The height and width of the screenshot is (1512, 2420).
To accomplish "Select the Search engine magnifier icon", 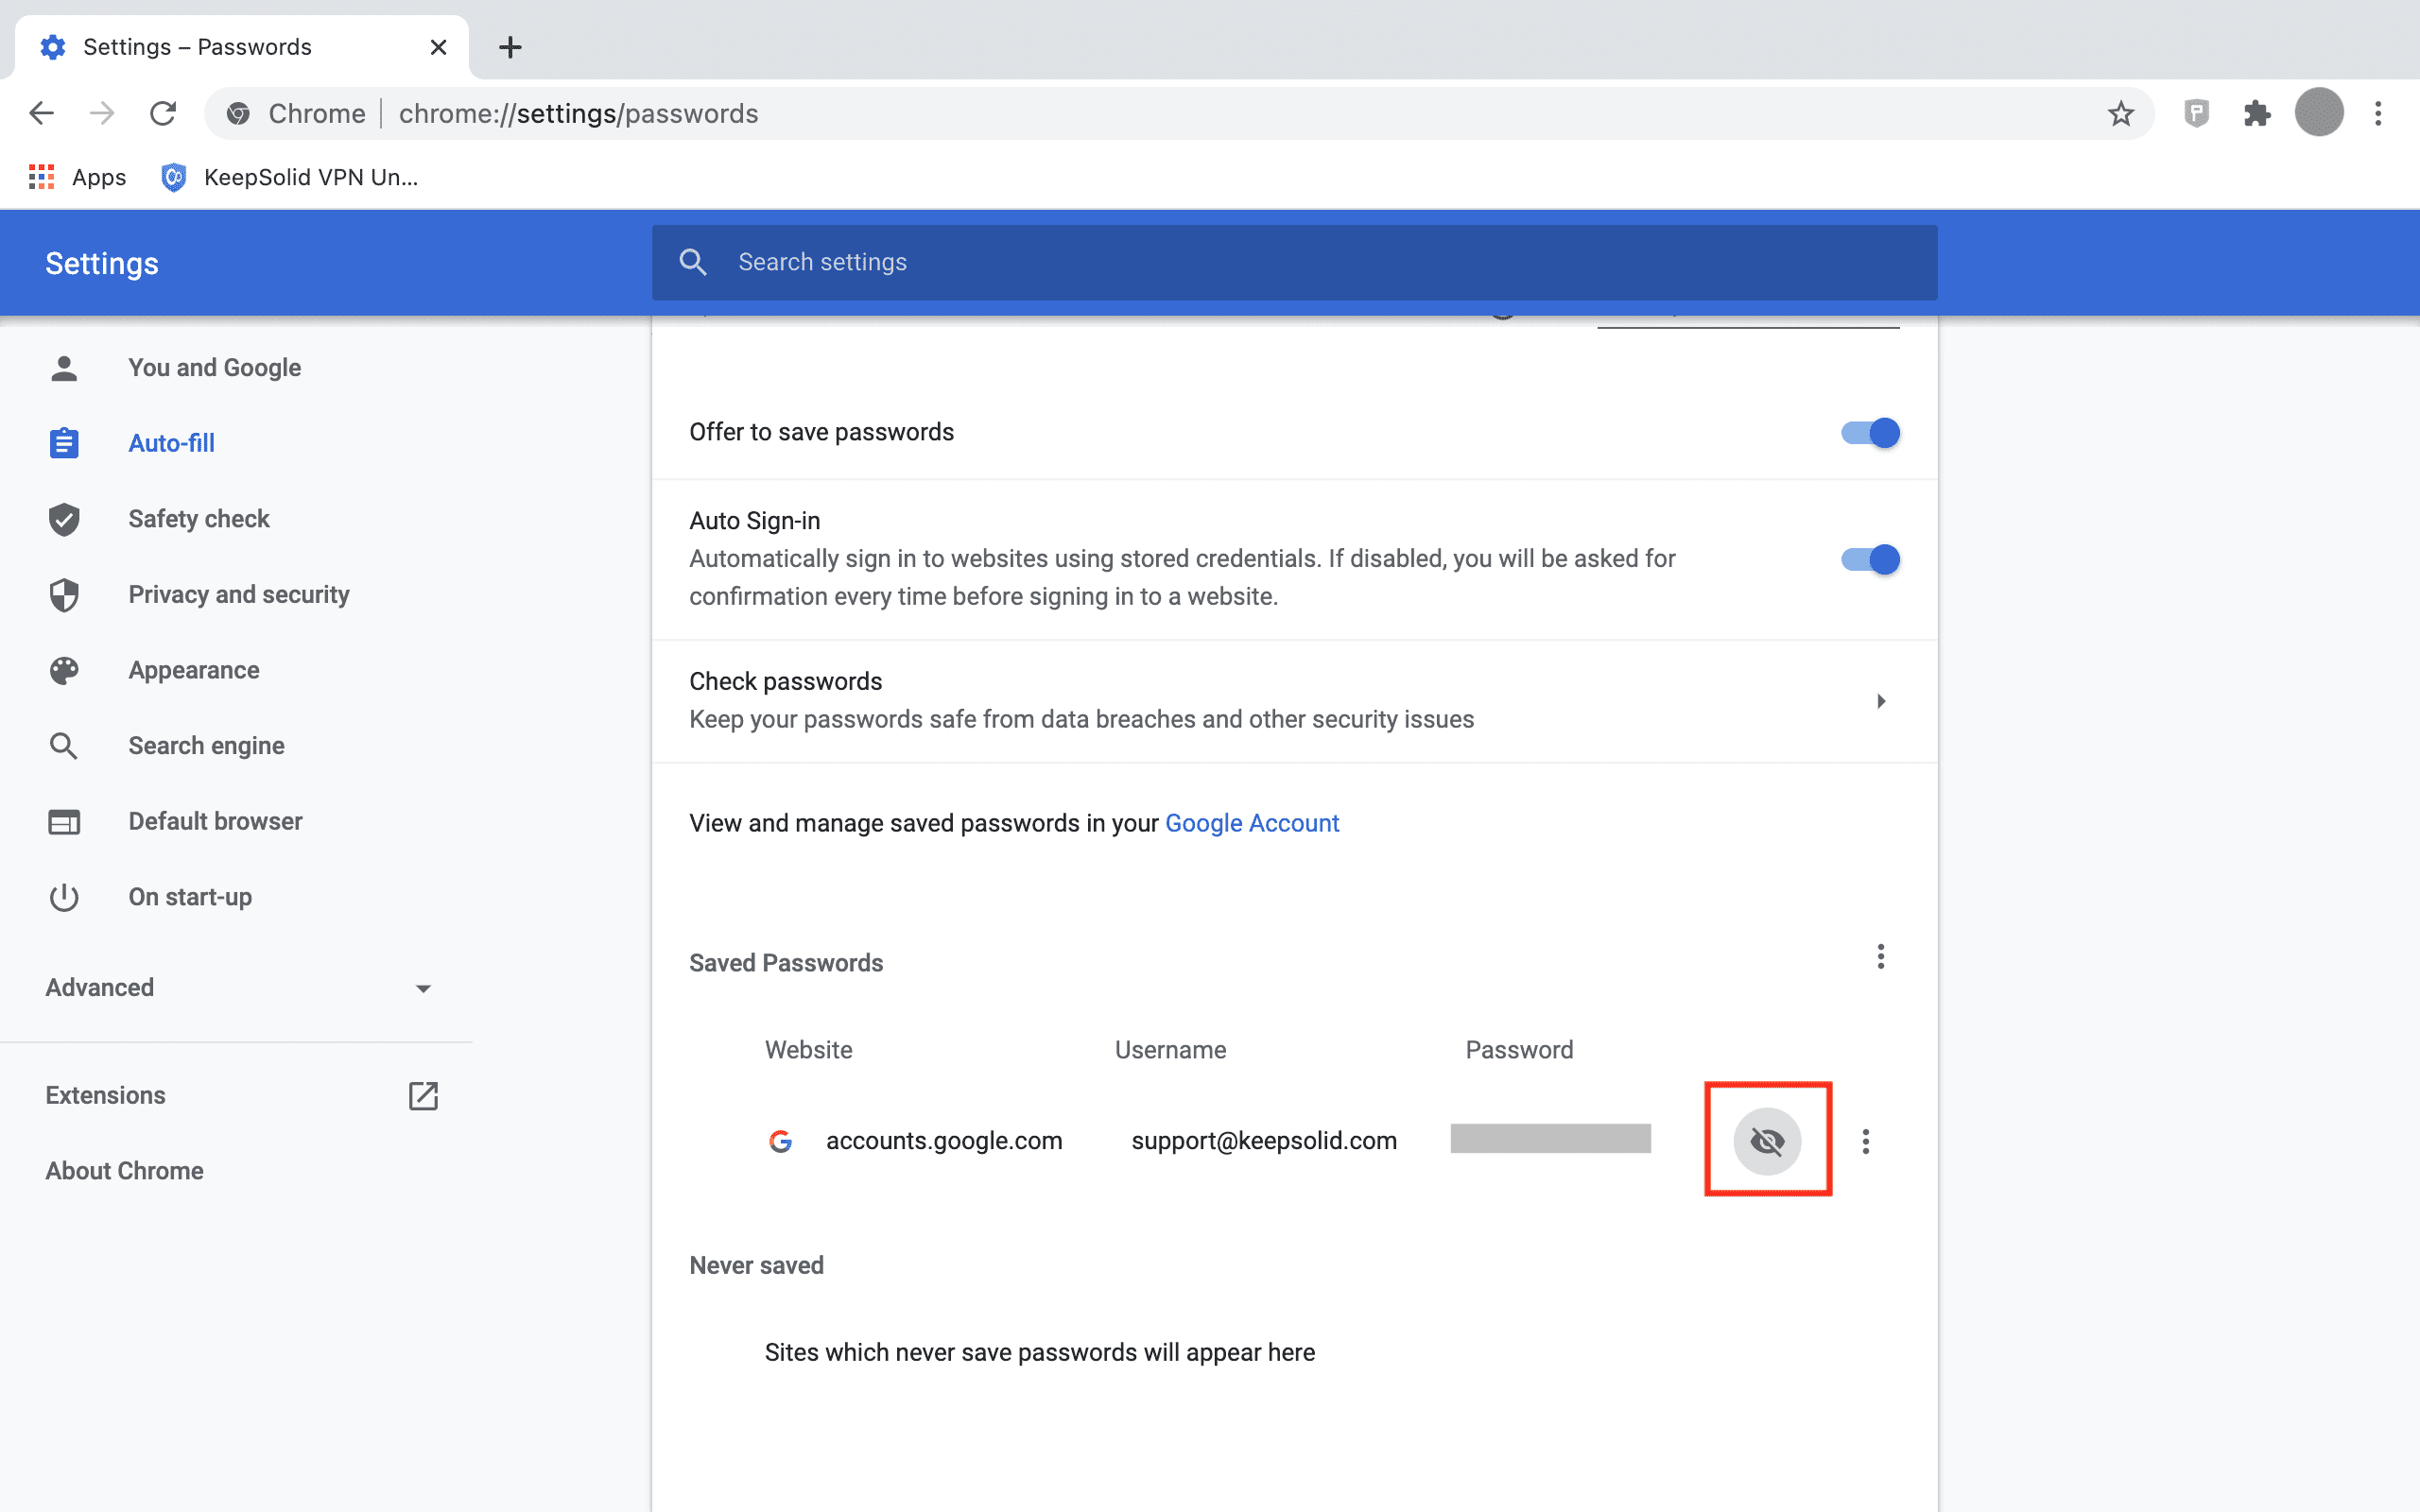I will 63,745.
